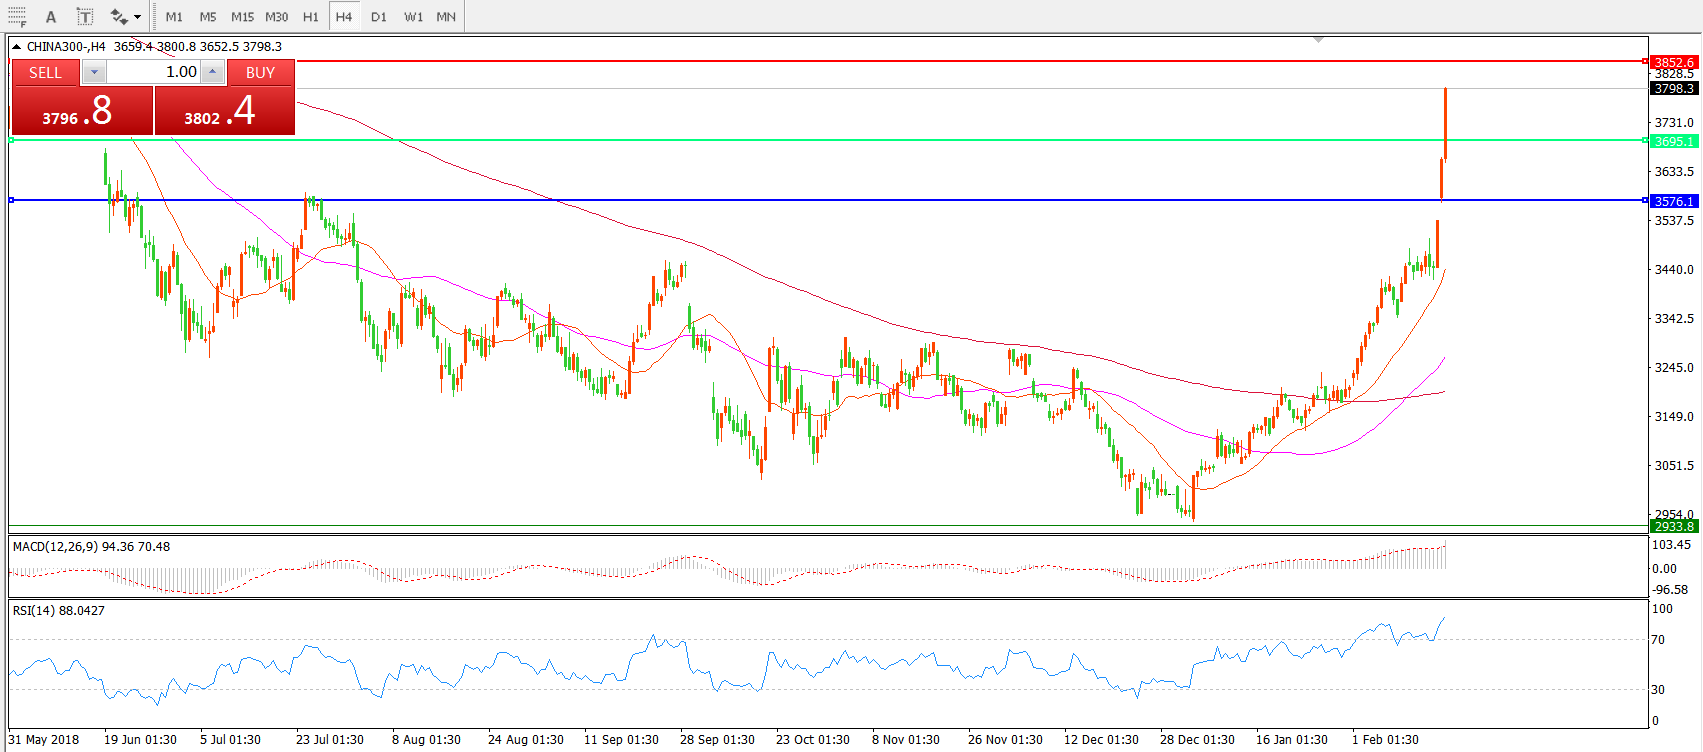Choose the MN monthly timeframe
Image resolution: width=1703 pixels, height=752 pixels.
coord(446,17)
